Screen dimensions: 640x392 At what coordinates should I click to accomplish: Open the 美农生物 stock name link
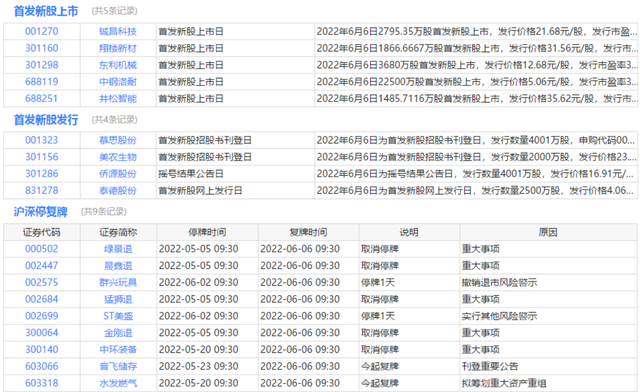(x=118, y=157)
